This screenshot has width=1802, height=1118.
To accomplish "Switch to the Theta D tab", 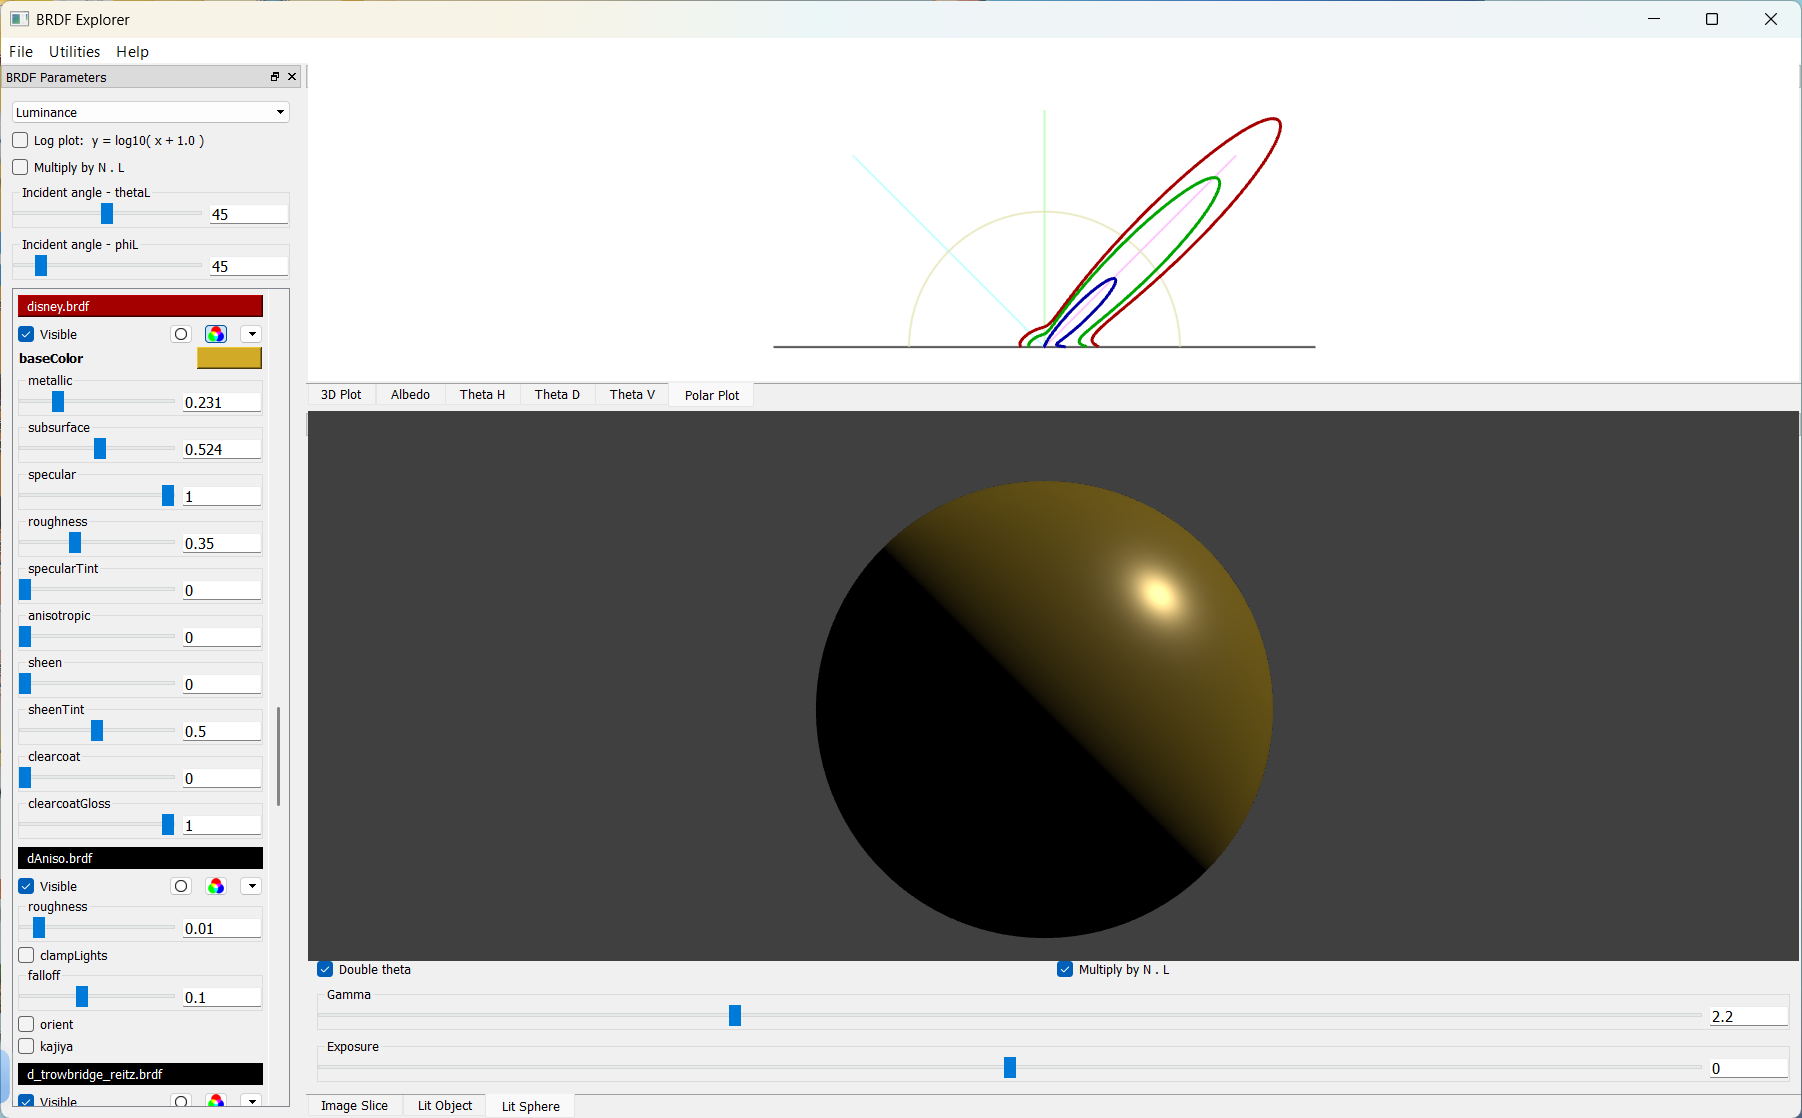I will (x=557, y=395).
